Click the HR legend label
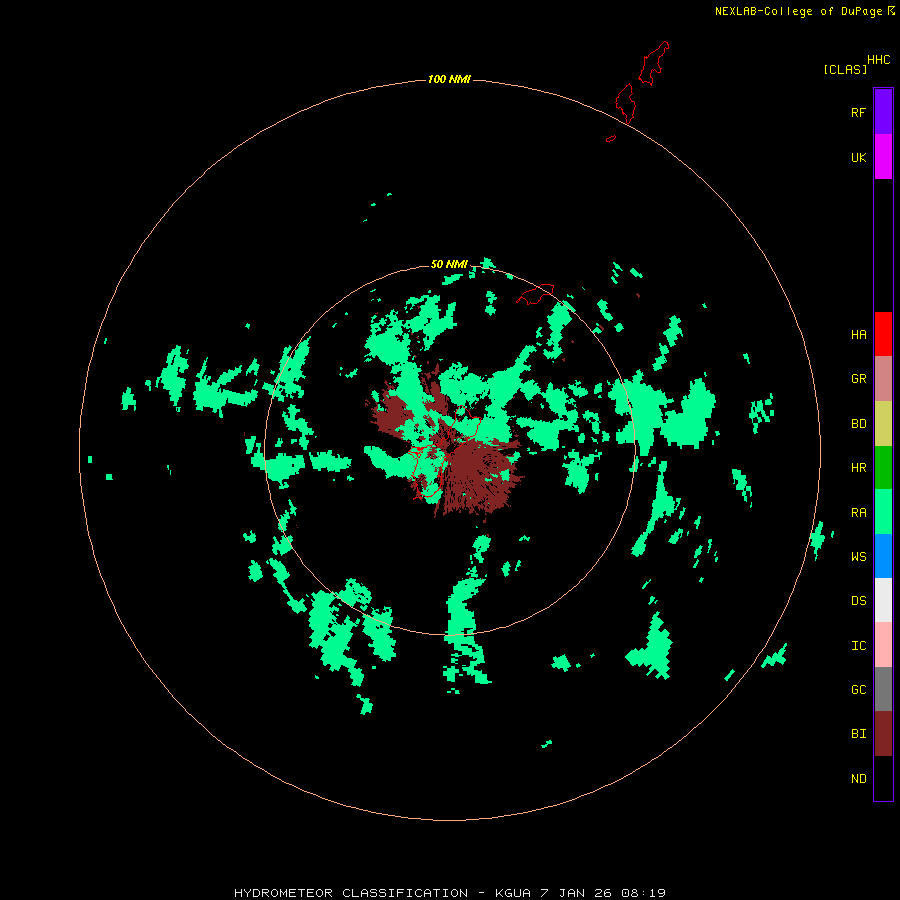This screenshot has height=900, width=900. click(858, 468)
